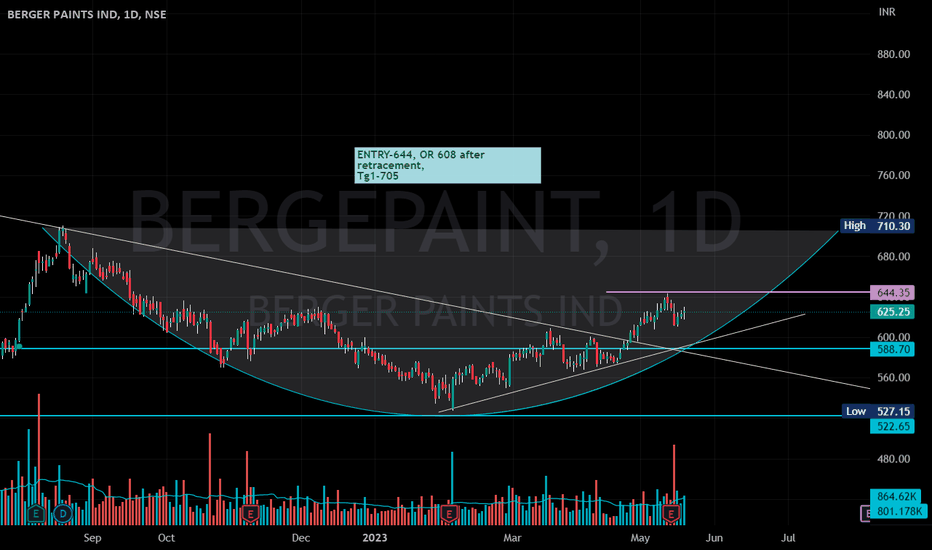Click the 800.00 price axis tick
Image resolution: width=932 pixels, height=550 pixels.
click(x=893, y=135)
